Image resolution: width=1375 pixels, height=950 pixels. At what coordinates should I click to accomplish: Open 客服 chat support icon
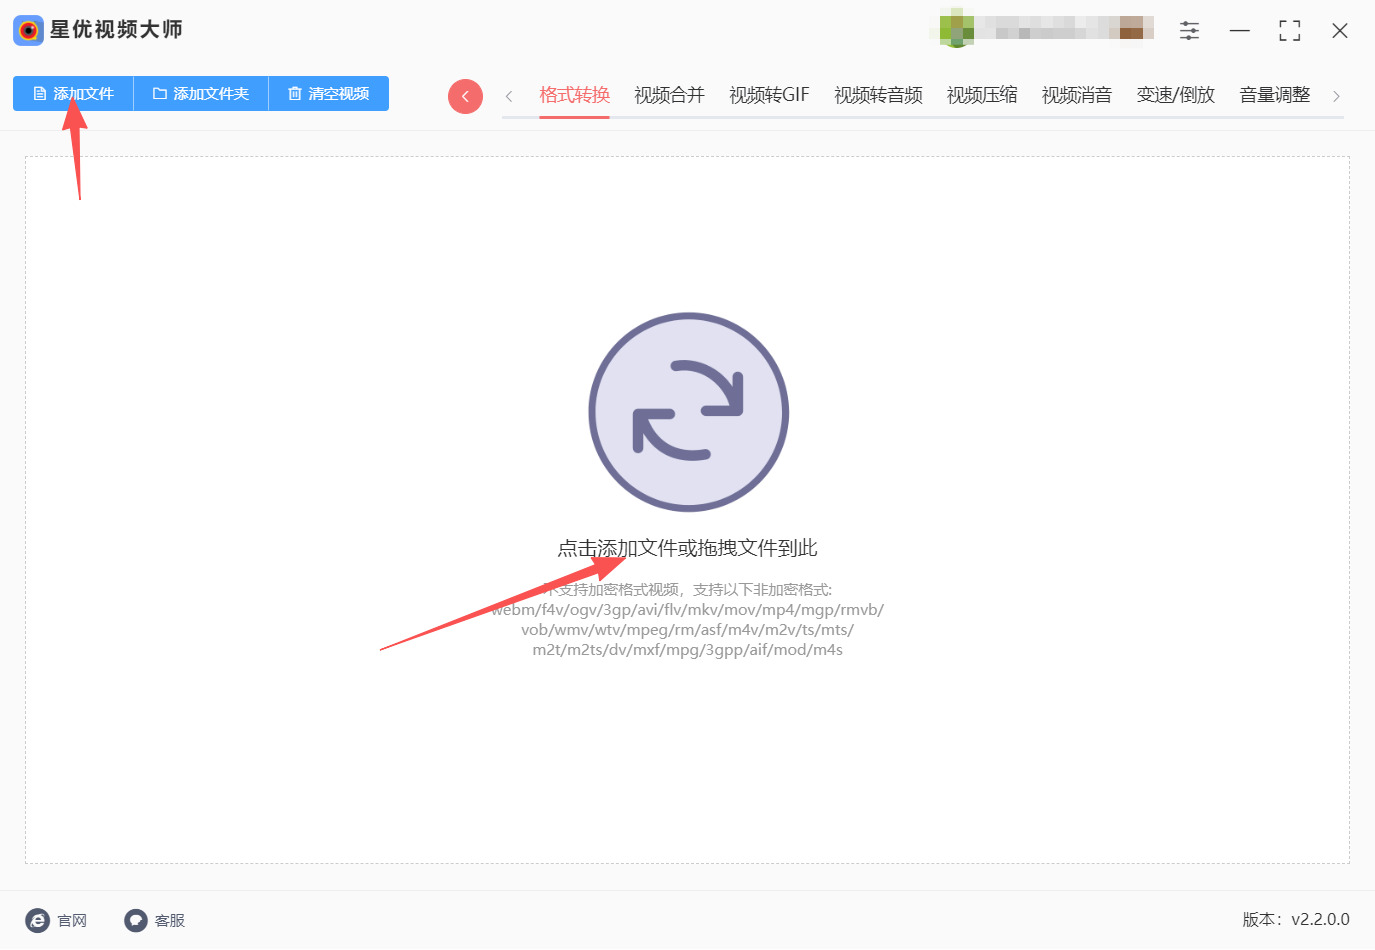pyautogui.click(x=136, y=921)
